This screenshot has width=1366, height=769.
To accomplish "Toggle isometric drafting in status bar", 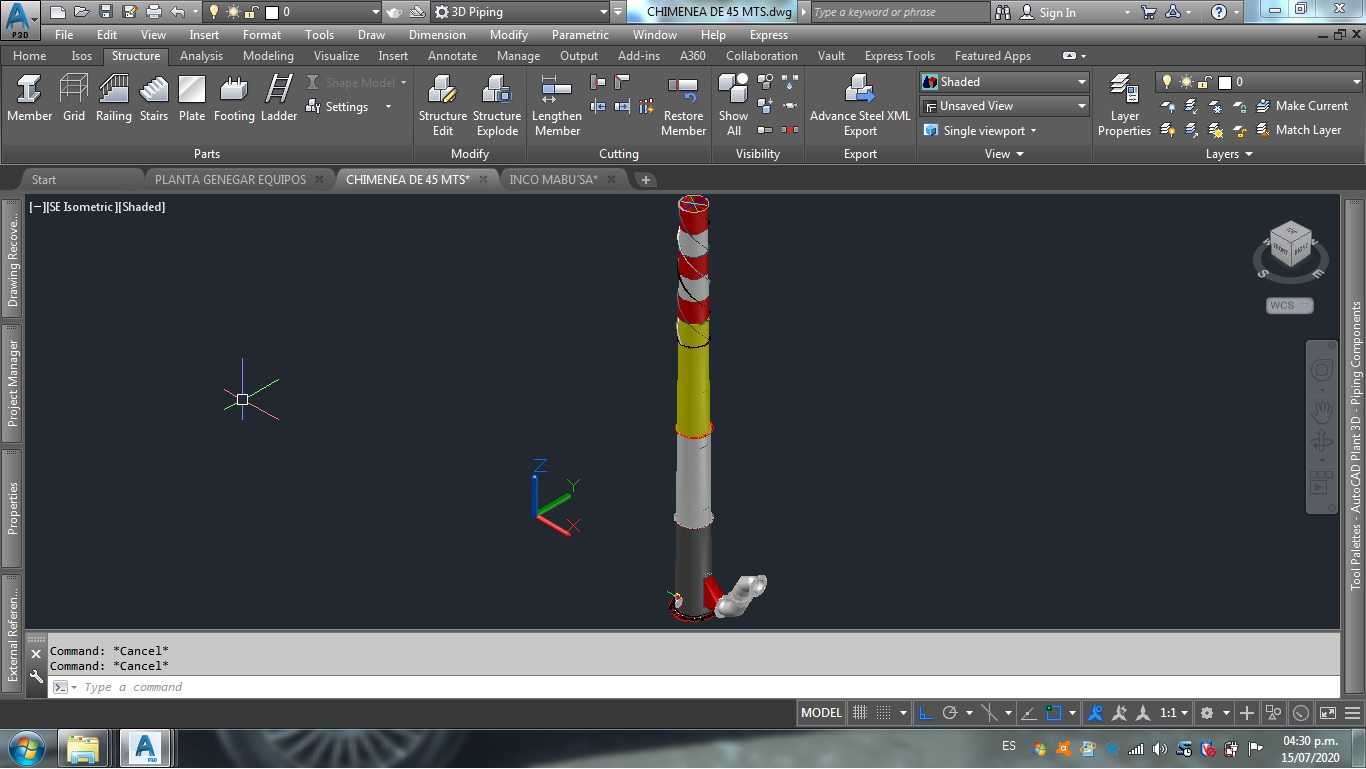I will click(x=989, y=713).
